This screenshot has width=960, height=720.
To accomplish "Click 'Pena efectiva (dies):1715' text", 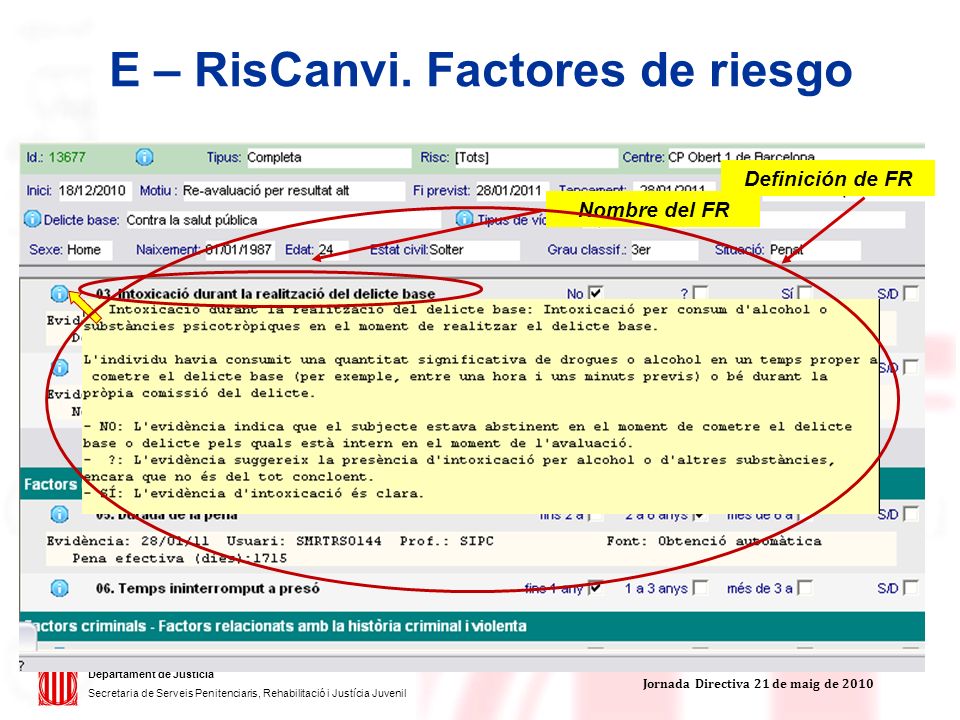I will click(x=179, y=558).
